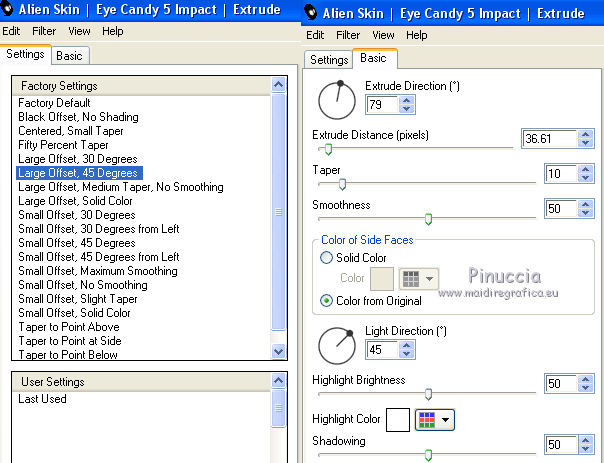Select the Color from Original radio button

tap(326, 300)
